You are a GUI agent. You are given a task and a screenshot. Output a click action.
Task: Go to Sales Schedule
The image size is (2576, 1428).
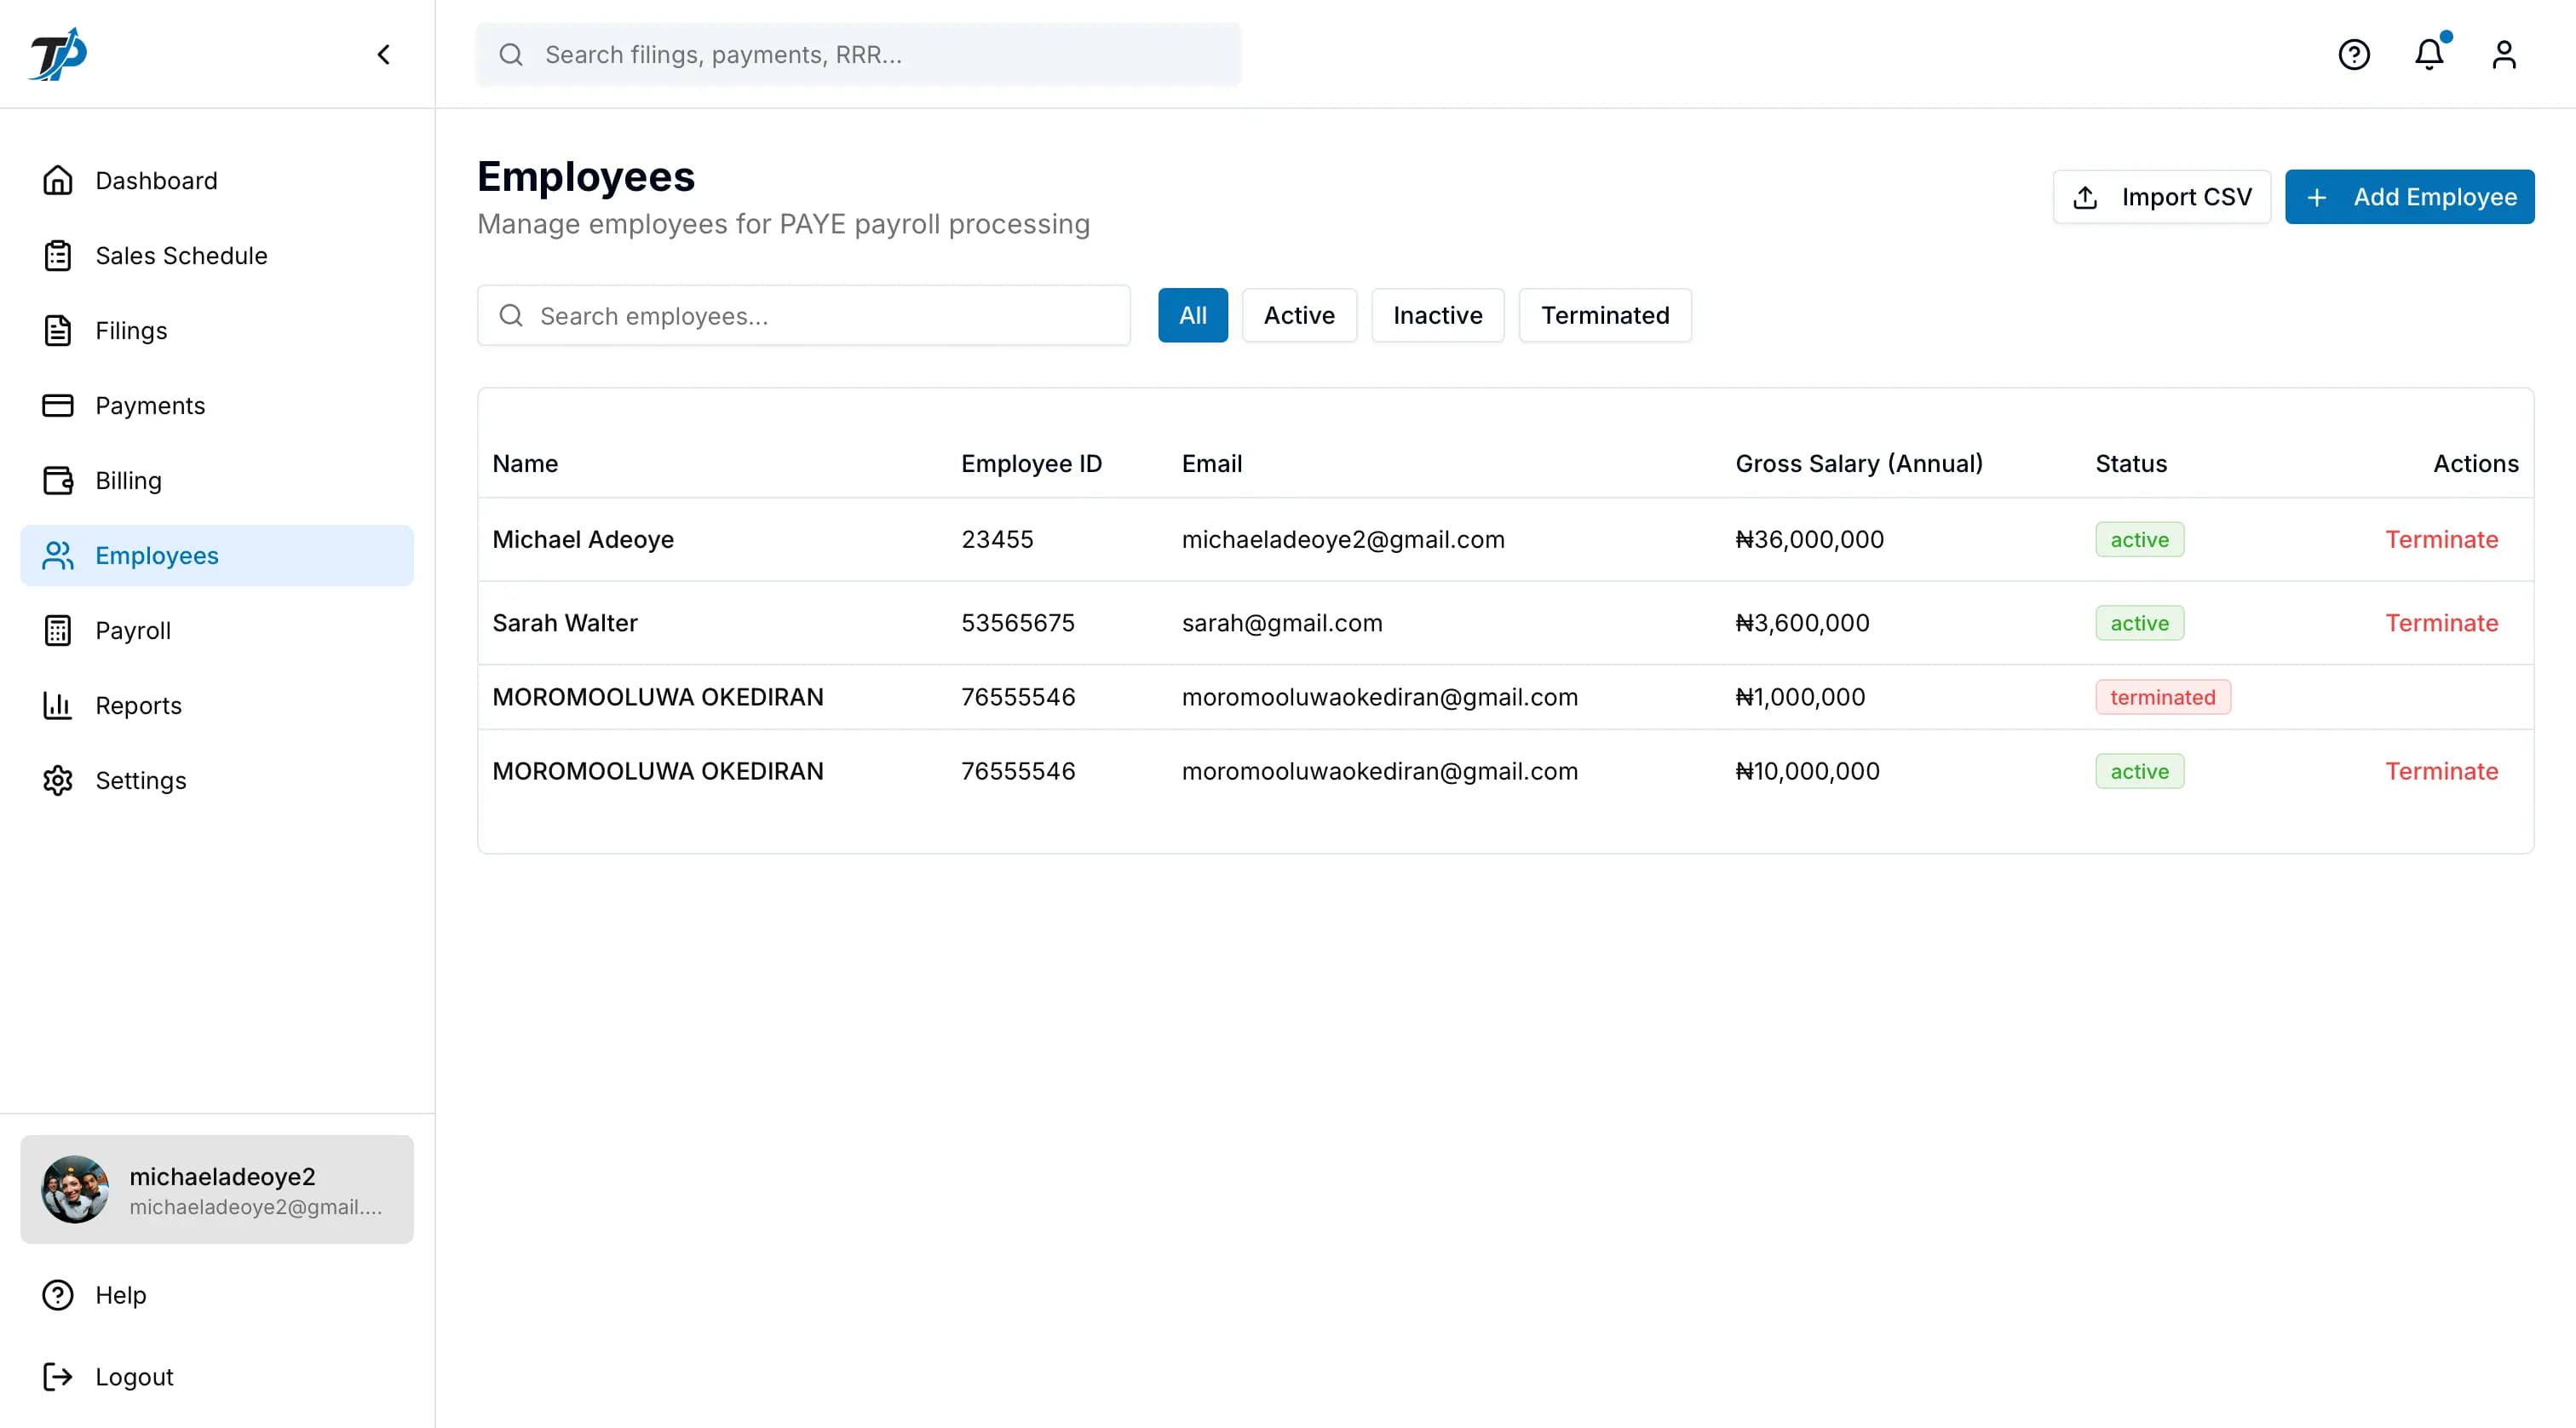pyautogui.click(x=217, y=255)
